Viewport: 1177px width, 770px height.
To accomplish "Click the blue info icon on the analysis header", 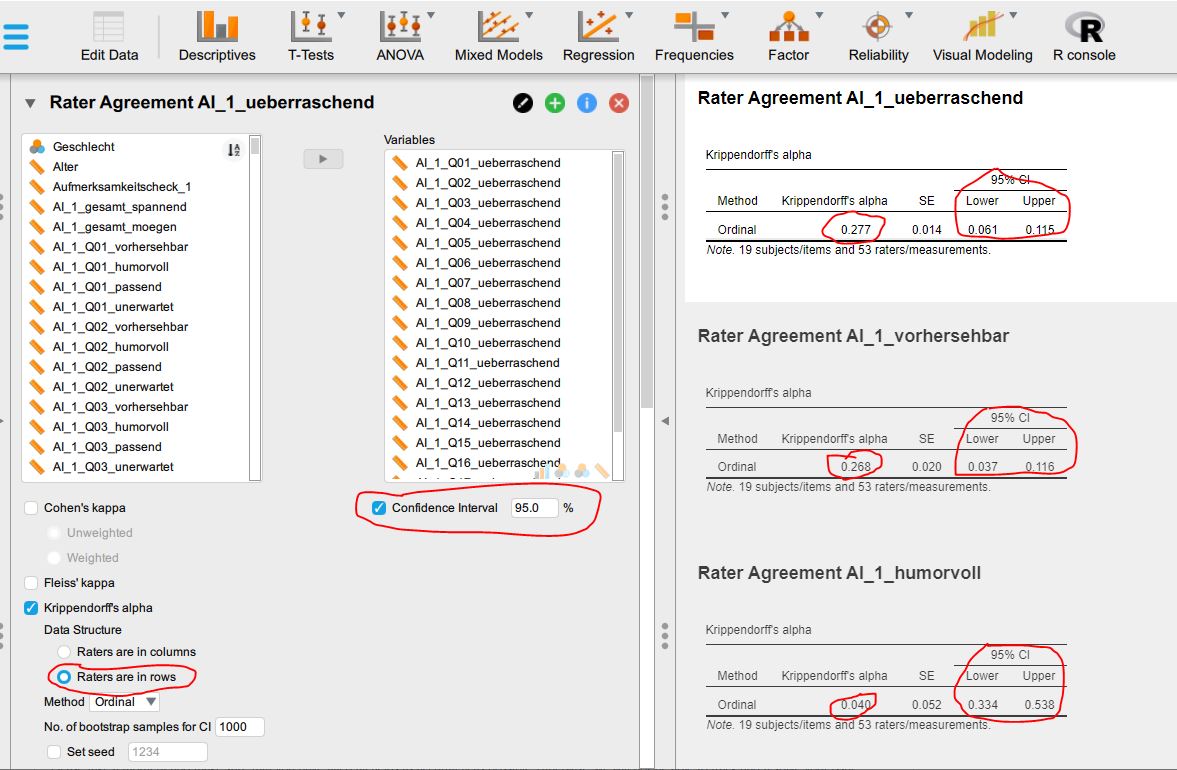I will (586, 103).
